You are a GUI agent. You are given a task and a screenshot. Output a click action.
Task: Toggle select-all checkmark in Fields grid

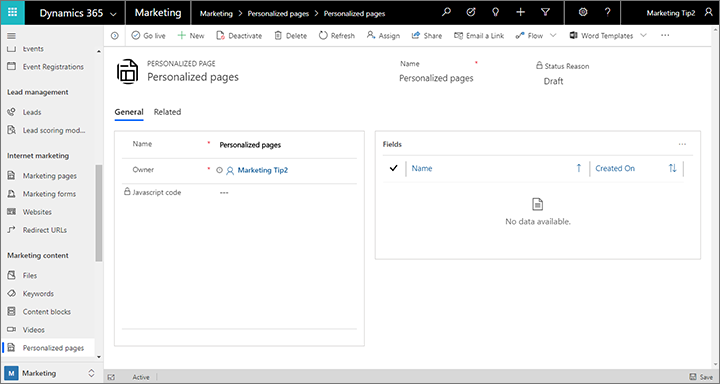click(x=393, y=169)
